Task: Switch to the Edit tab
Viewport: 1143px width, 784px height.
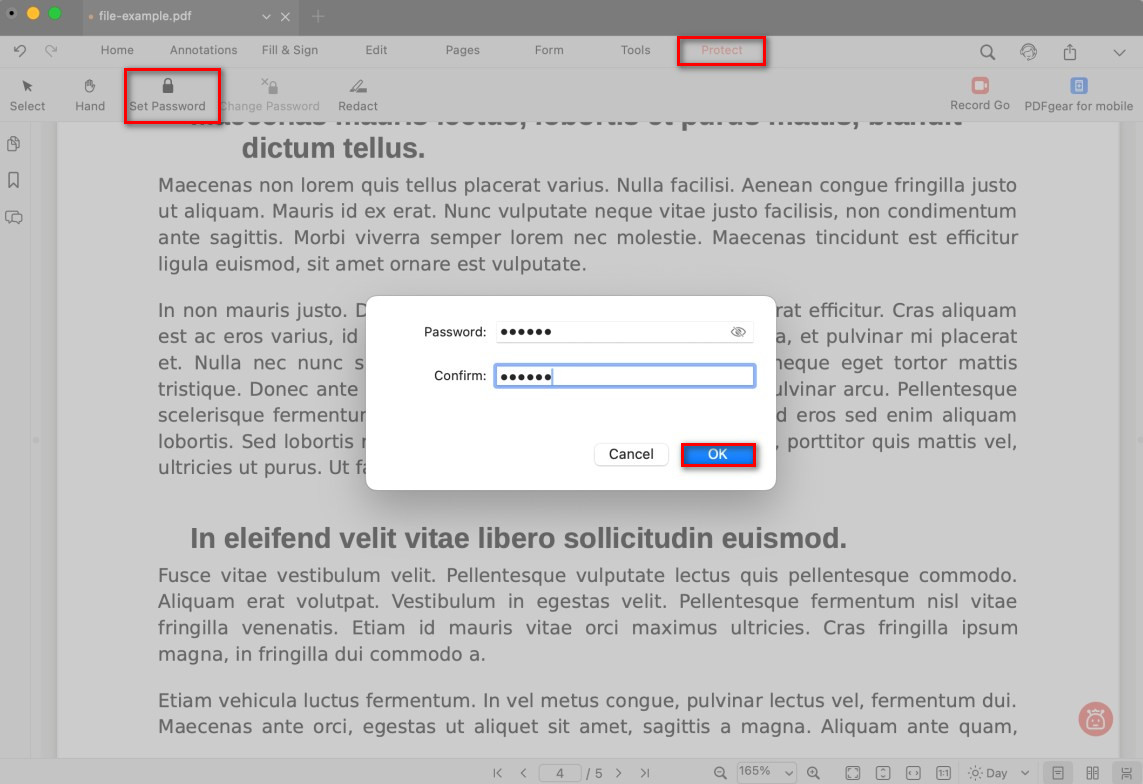Action: coord(376,50)
